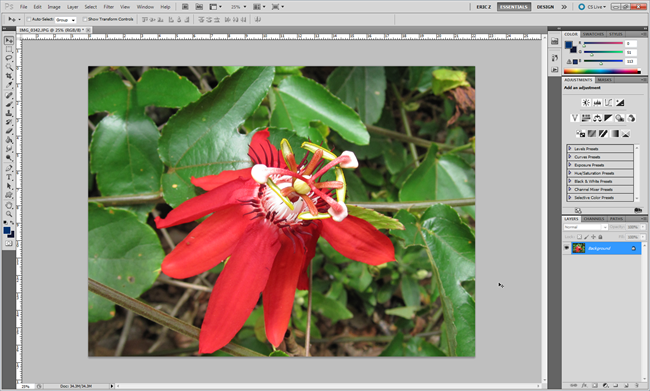The height and width of the screenshot is (391, 650).
Task: Select the Pen tool
Action: pyautogui.click(x=9, y=168)
